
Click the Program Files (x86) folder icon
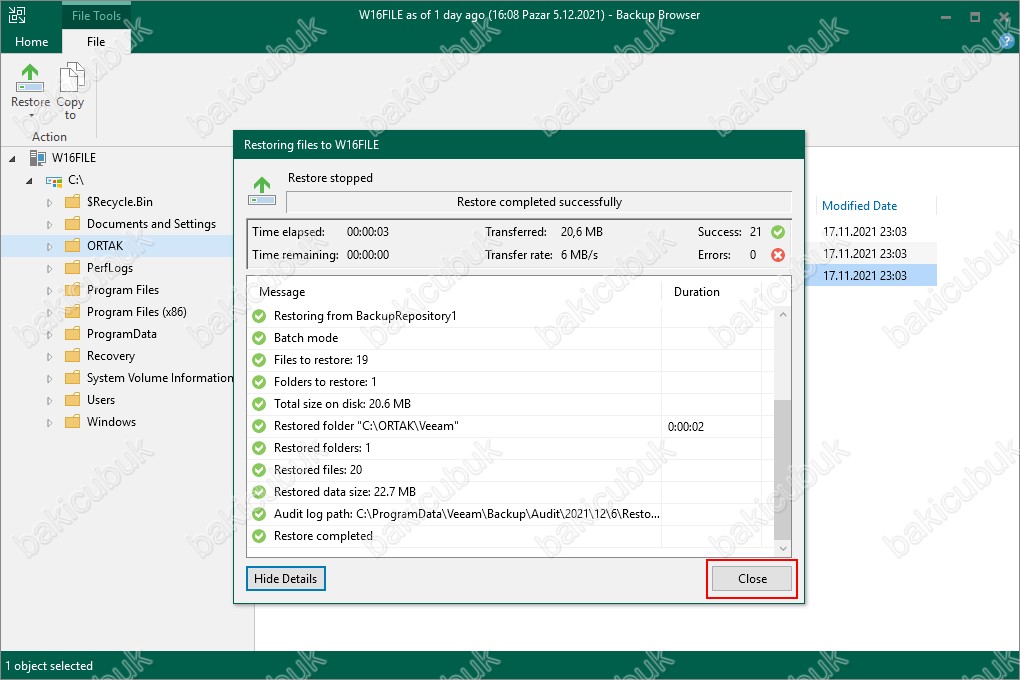tap(73, 312)
